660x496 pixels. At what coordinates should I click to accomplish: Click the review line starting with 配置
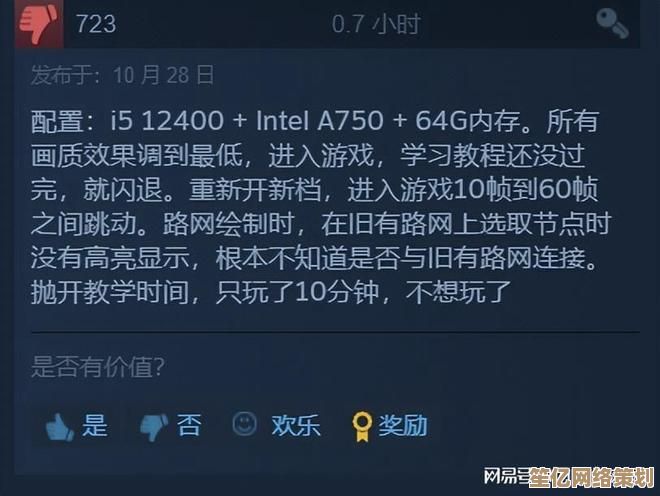point(314,122)
